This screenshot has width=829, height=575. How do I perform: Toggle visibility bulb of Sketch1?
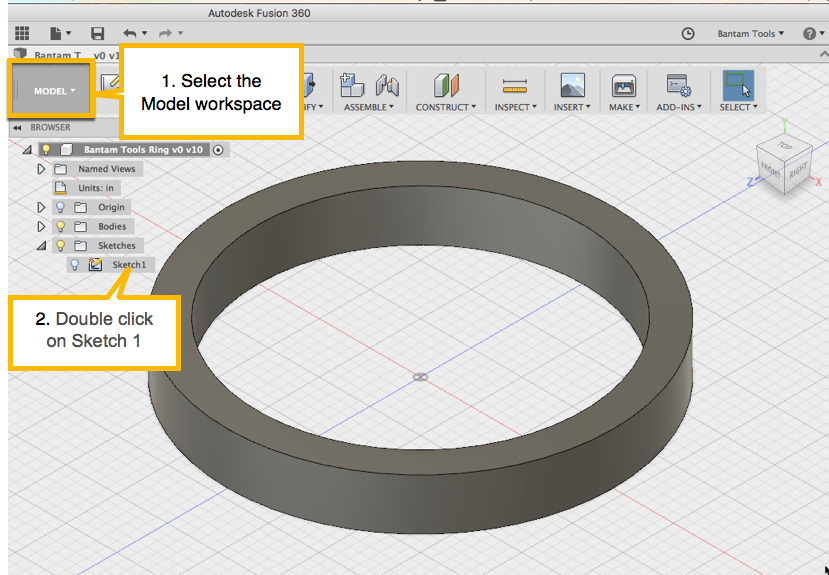tap(75, 264)
